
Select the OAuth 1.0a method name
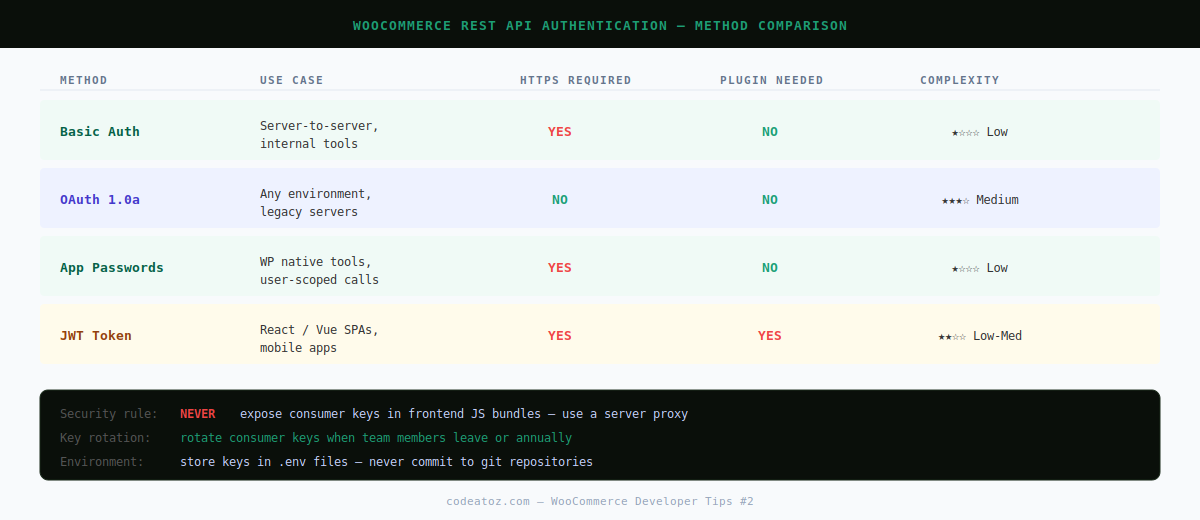pyautogui.click(x=100, y=199)
